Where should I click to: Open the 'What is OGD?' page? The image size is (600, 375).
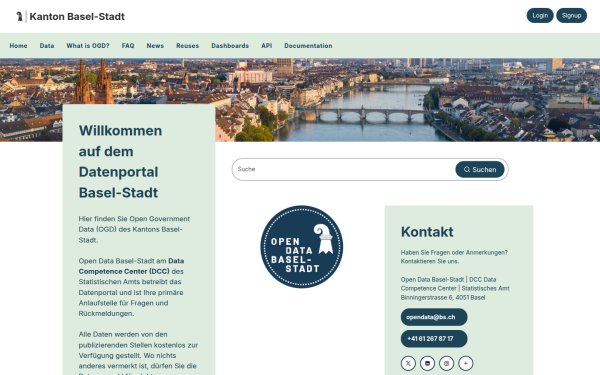[88, 46]
